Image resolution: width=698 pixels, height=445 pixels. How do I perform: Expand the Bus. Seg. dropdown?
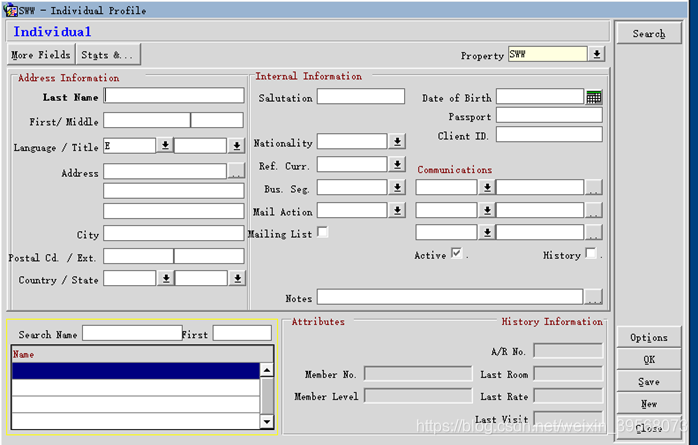click(397, 187)
